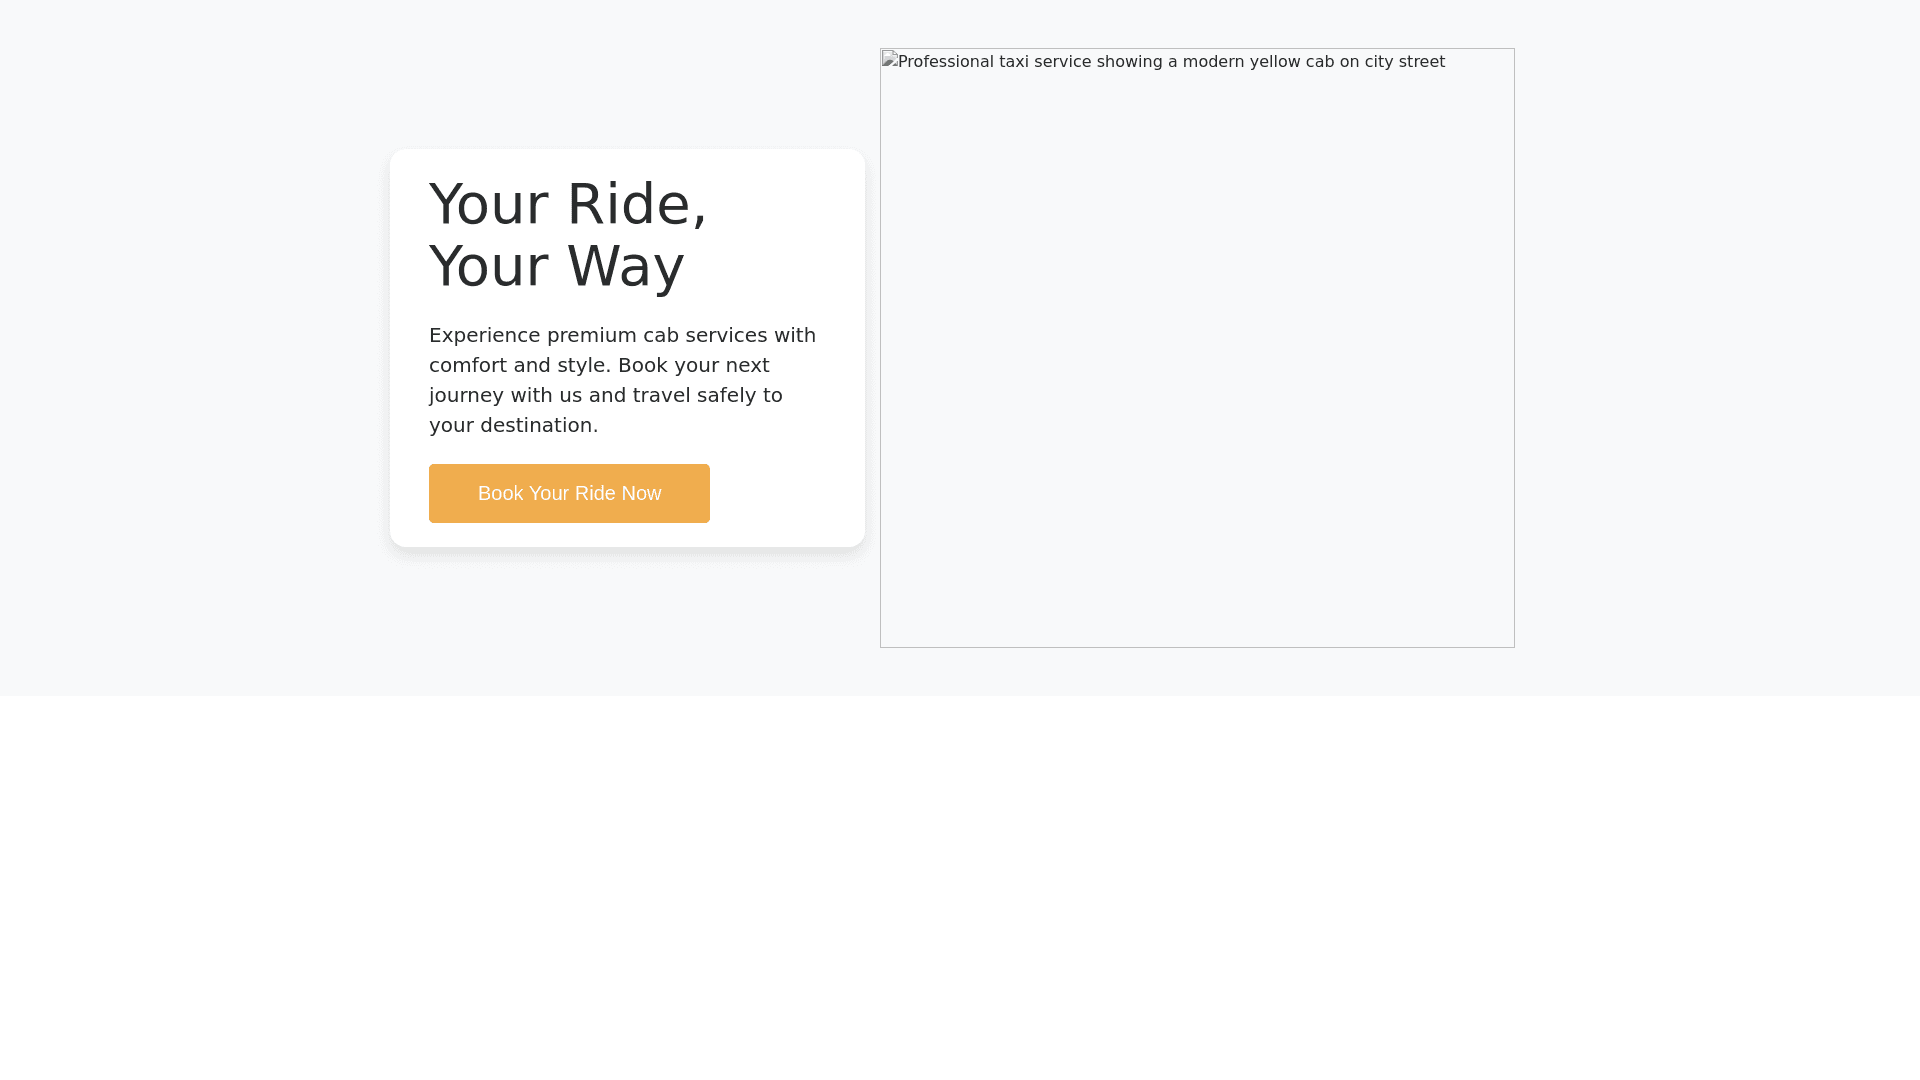This screenshot has width=1920, height=1080.
Task: Click the "Your Ride, Your Way" heading
Action: click(x=568, y=235)
